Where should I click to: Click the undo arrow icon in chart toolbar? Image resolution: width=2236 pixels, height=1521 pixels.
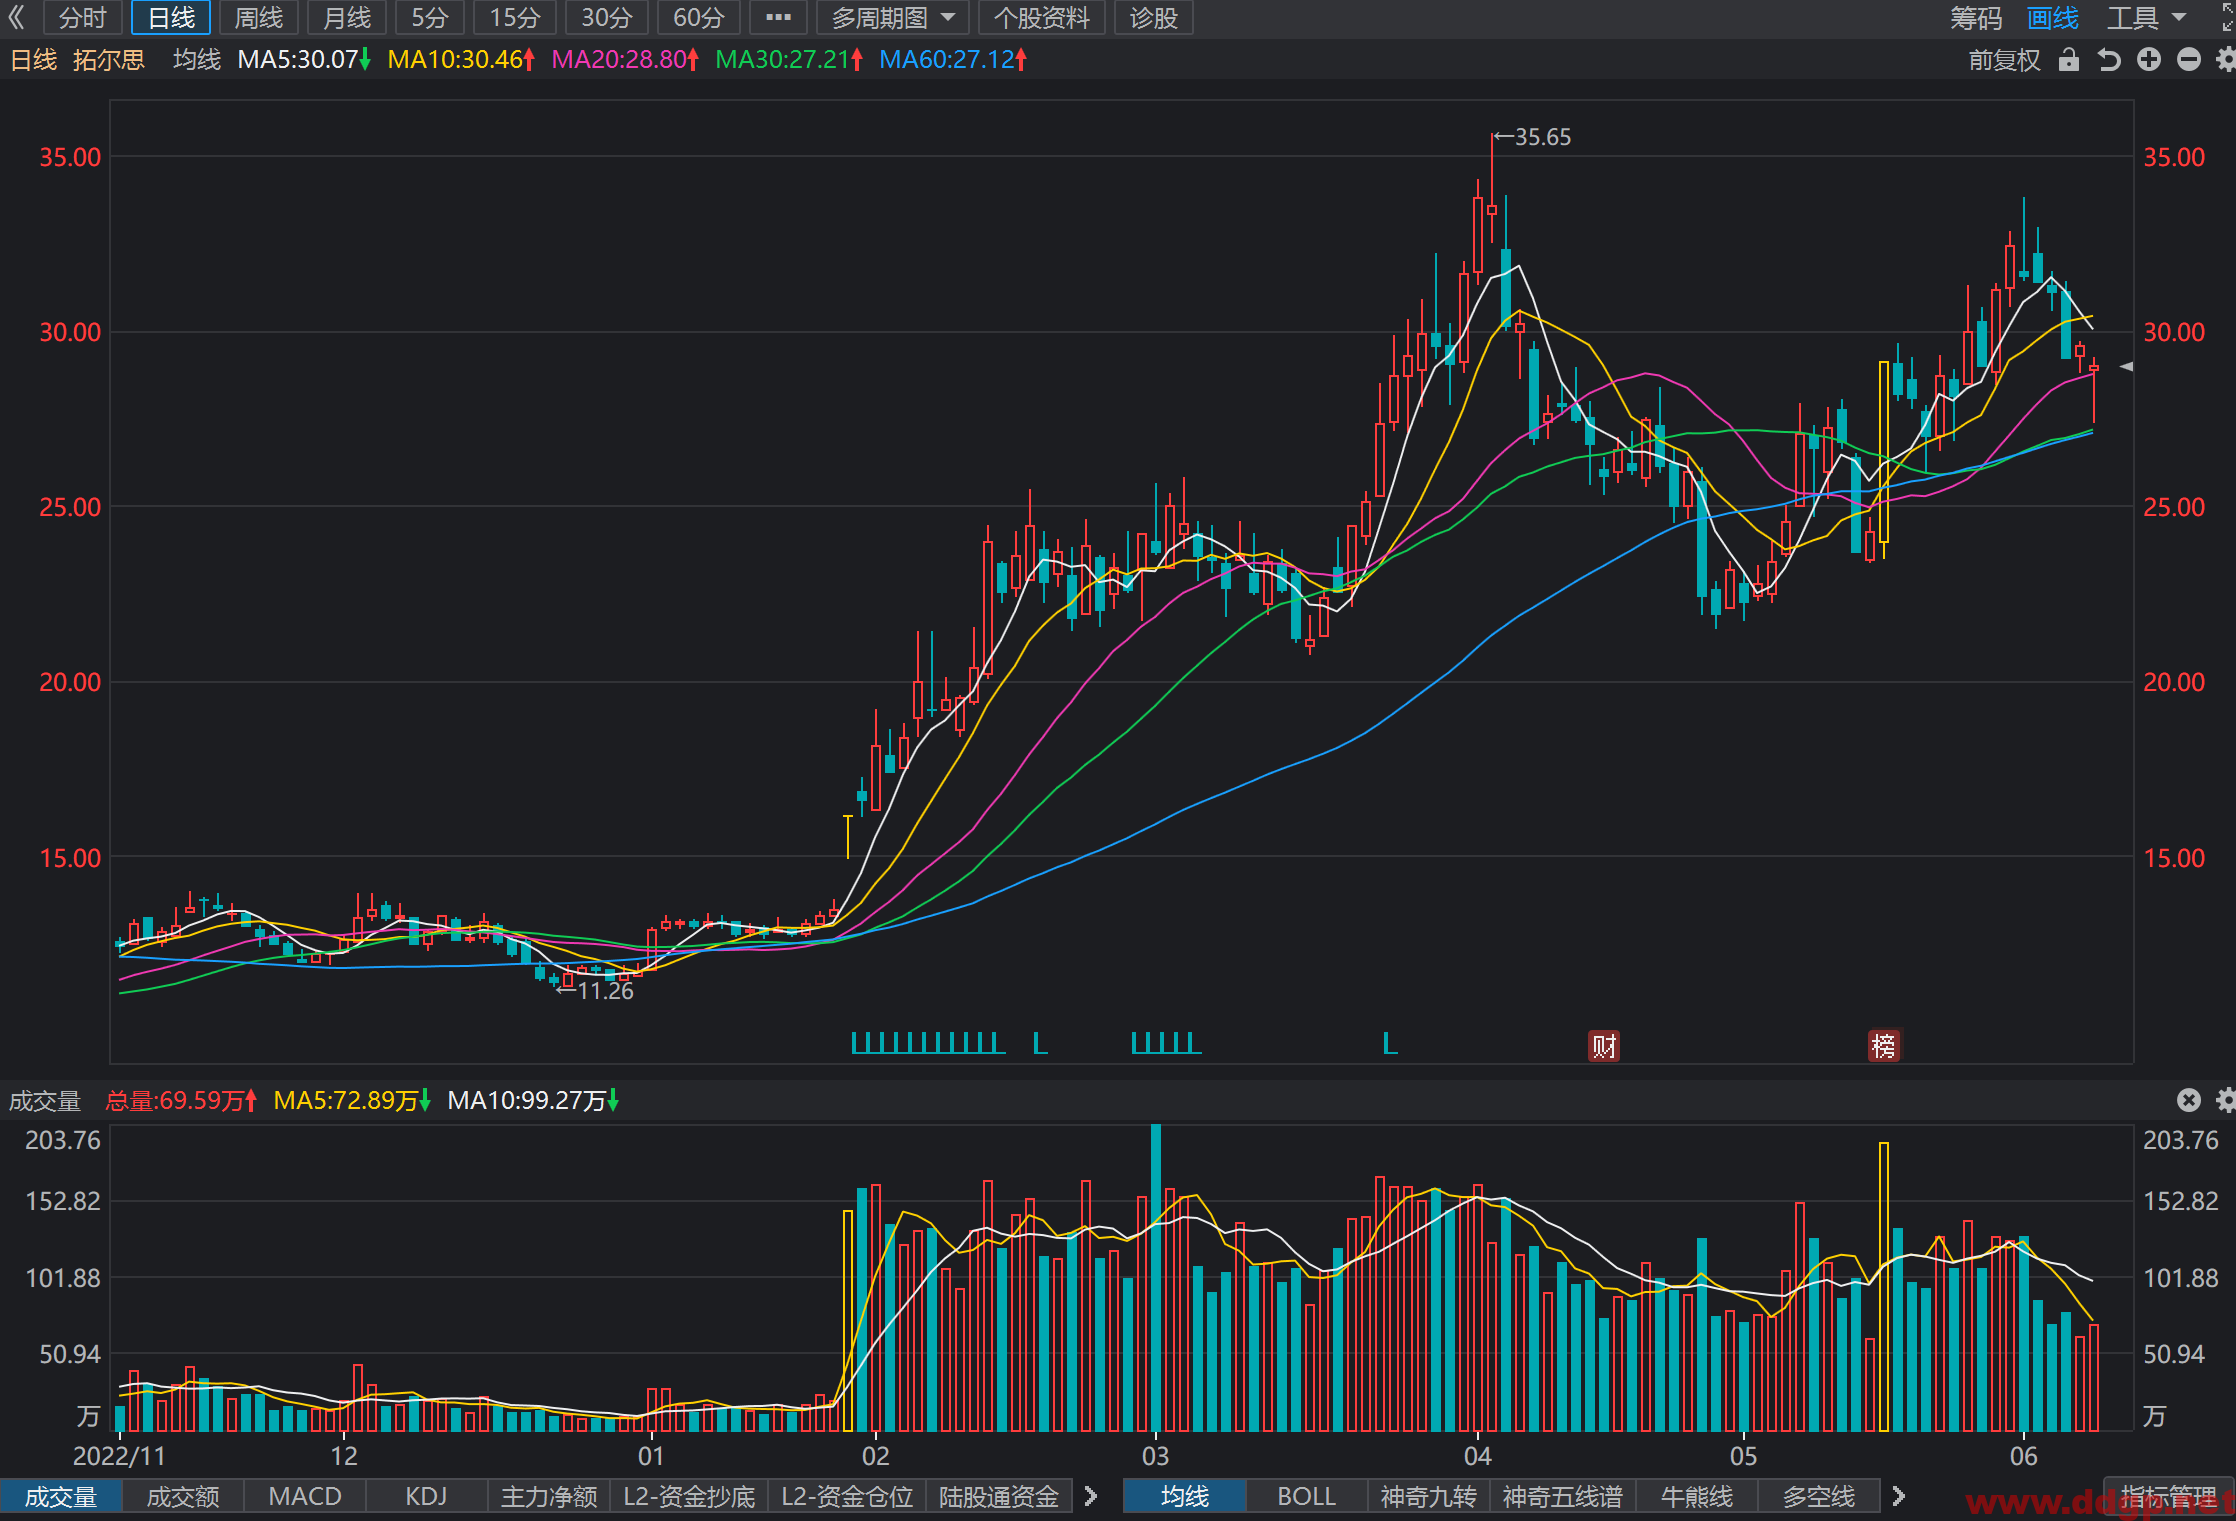pos(2109,60)
